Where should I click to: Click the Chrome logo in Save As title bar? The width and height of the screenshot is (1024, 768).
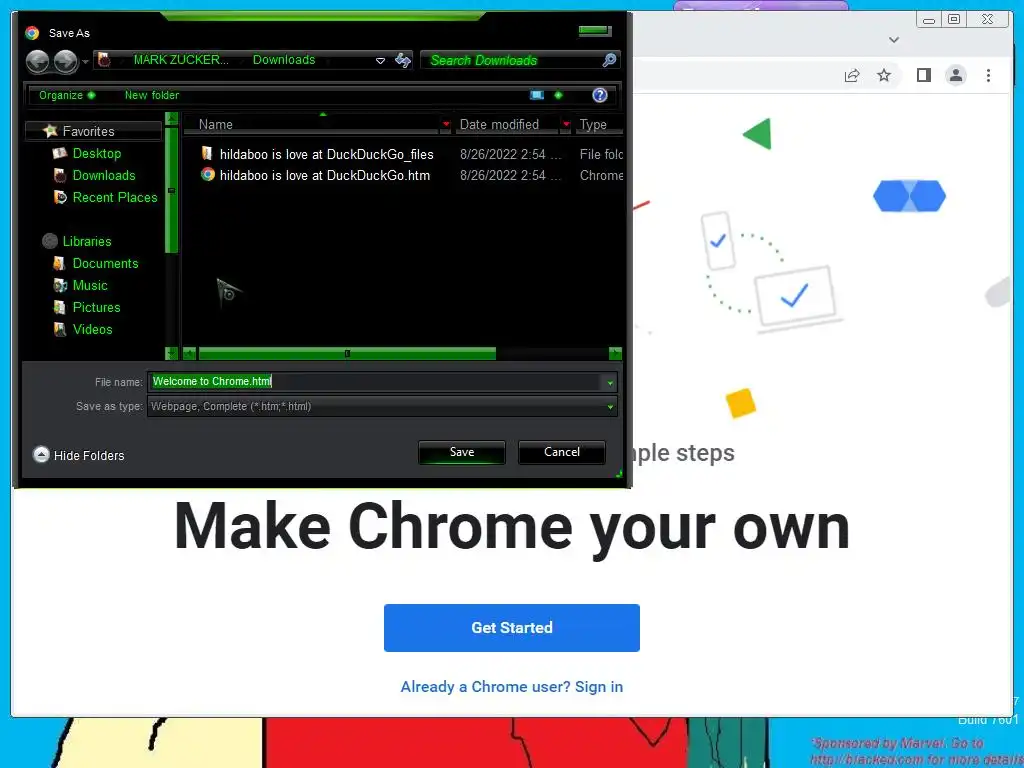(32, 33)
